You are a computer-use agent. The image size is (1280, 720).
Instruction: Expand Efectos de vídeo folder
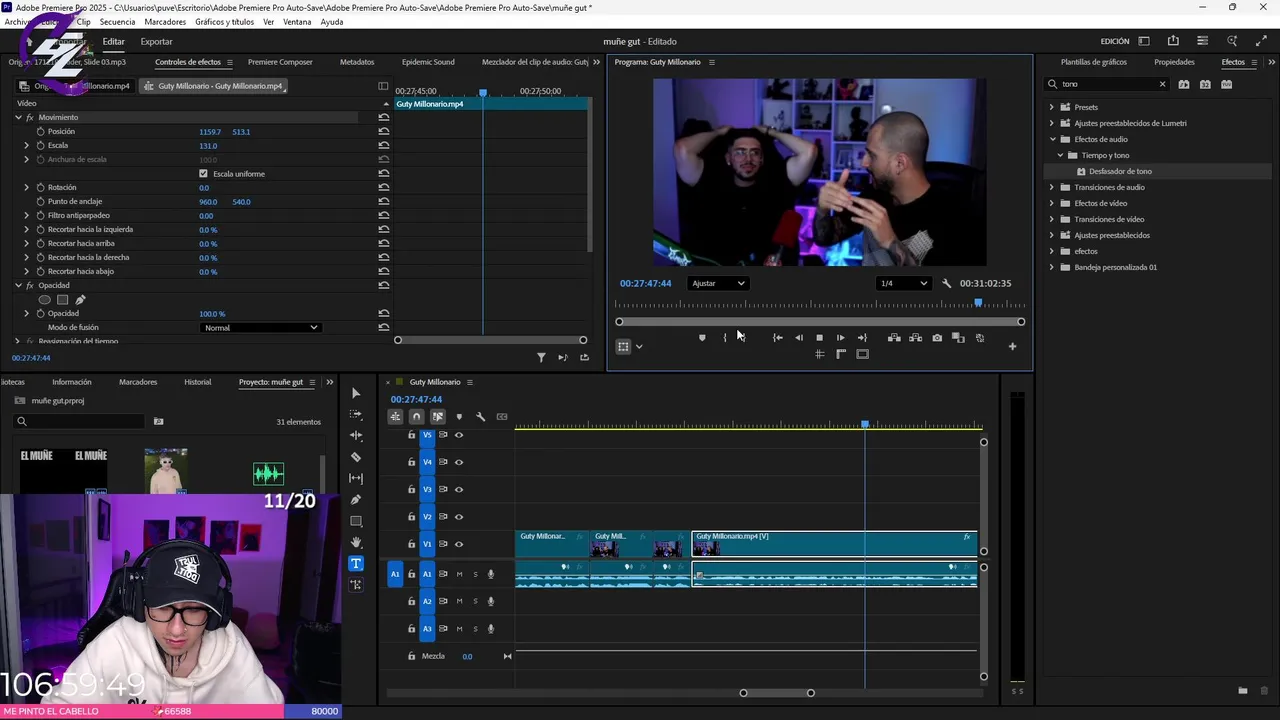pos(1052,203)
